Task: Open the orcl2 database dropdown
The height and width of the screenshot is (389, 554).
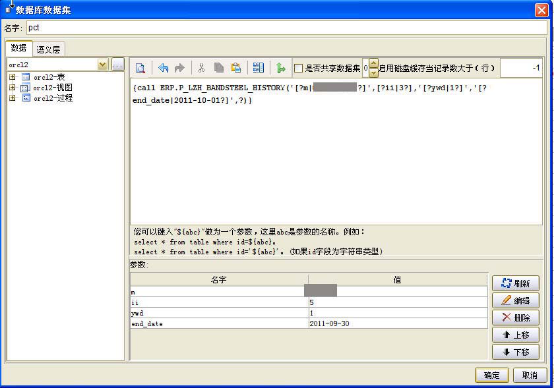Action: [102, 65]
